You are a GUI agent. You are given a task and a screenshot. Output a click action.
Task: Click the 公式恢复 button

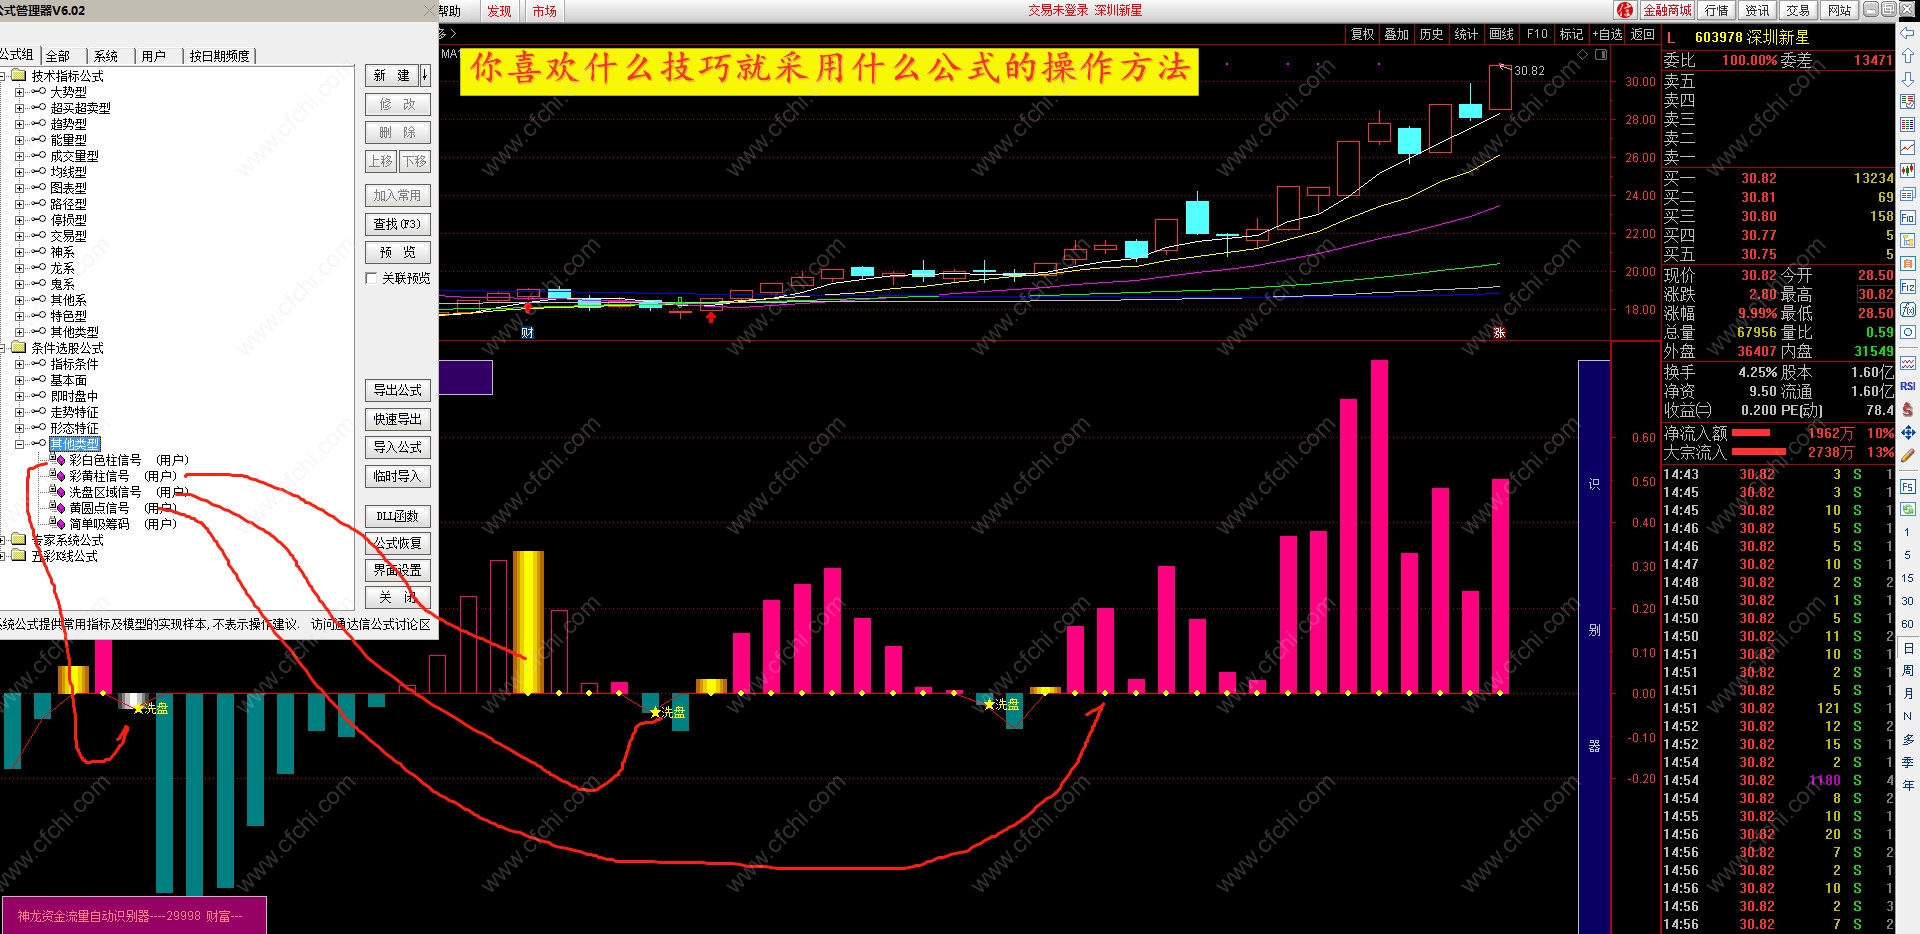click(x=398, y=543)
